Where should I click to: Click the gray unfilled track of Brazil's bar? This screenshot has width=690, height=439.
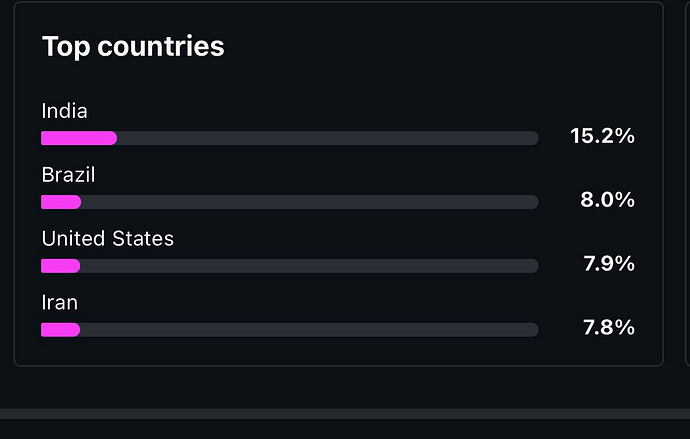click(310, 202)
